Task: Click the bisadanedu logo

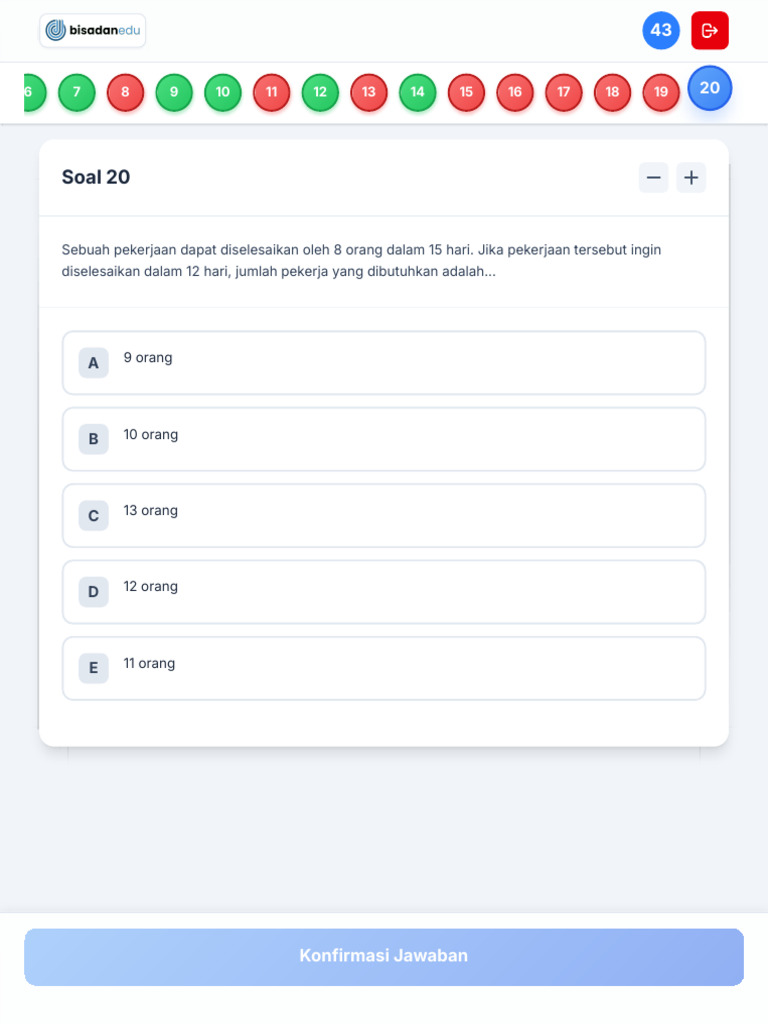Action: point(93,31)
